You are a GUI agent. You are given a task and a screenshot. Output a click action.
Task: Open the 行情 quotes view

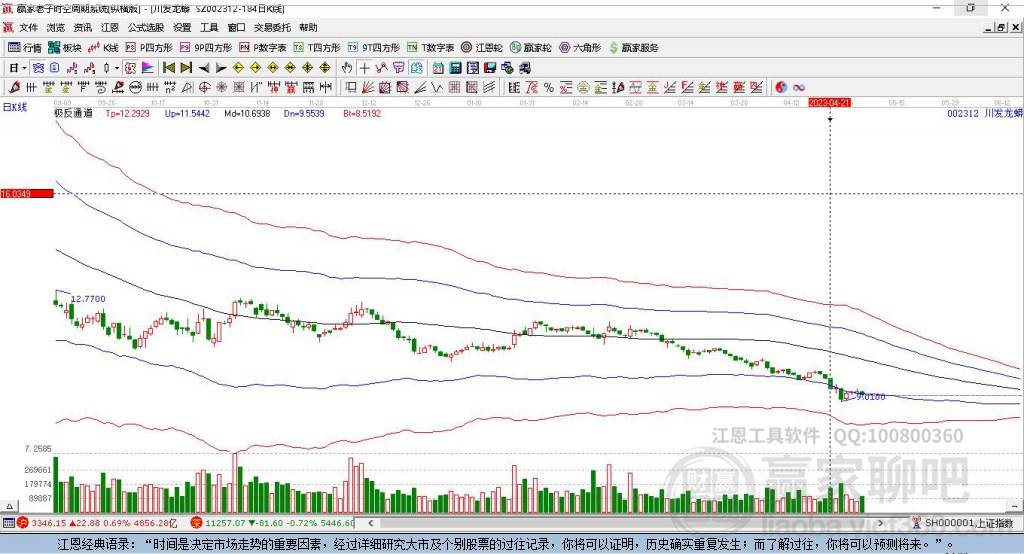point(24,48)
